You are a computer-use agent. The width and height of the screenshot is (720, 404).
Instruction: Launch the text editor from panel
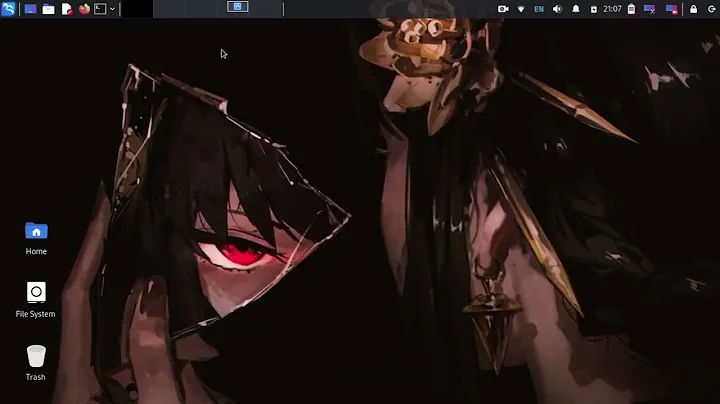[x=67, y=9]
